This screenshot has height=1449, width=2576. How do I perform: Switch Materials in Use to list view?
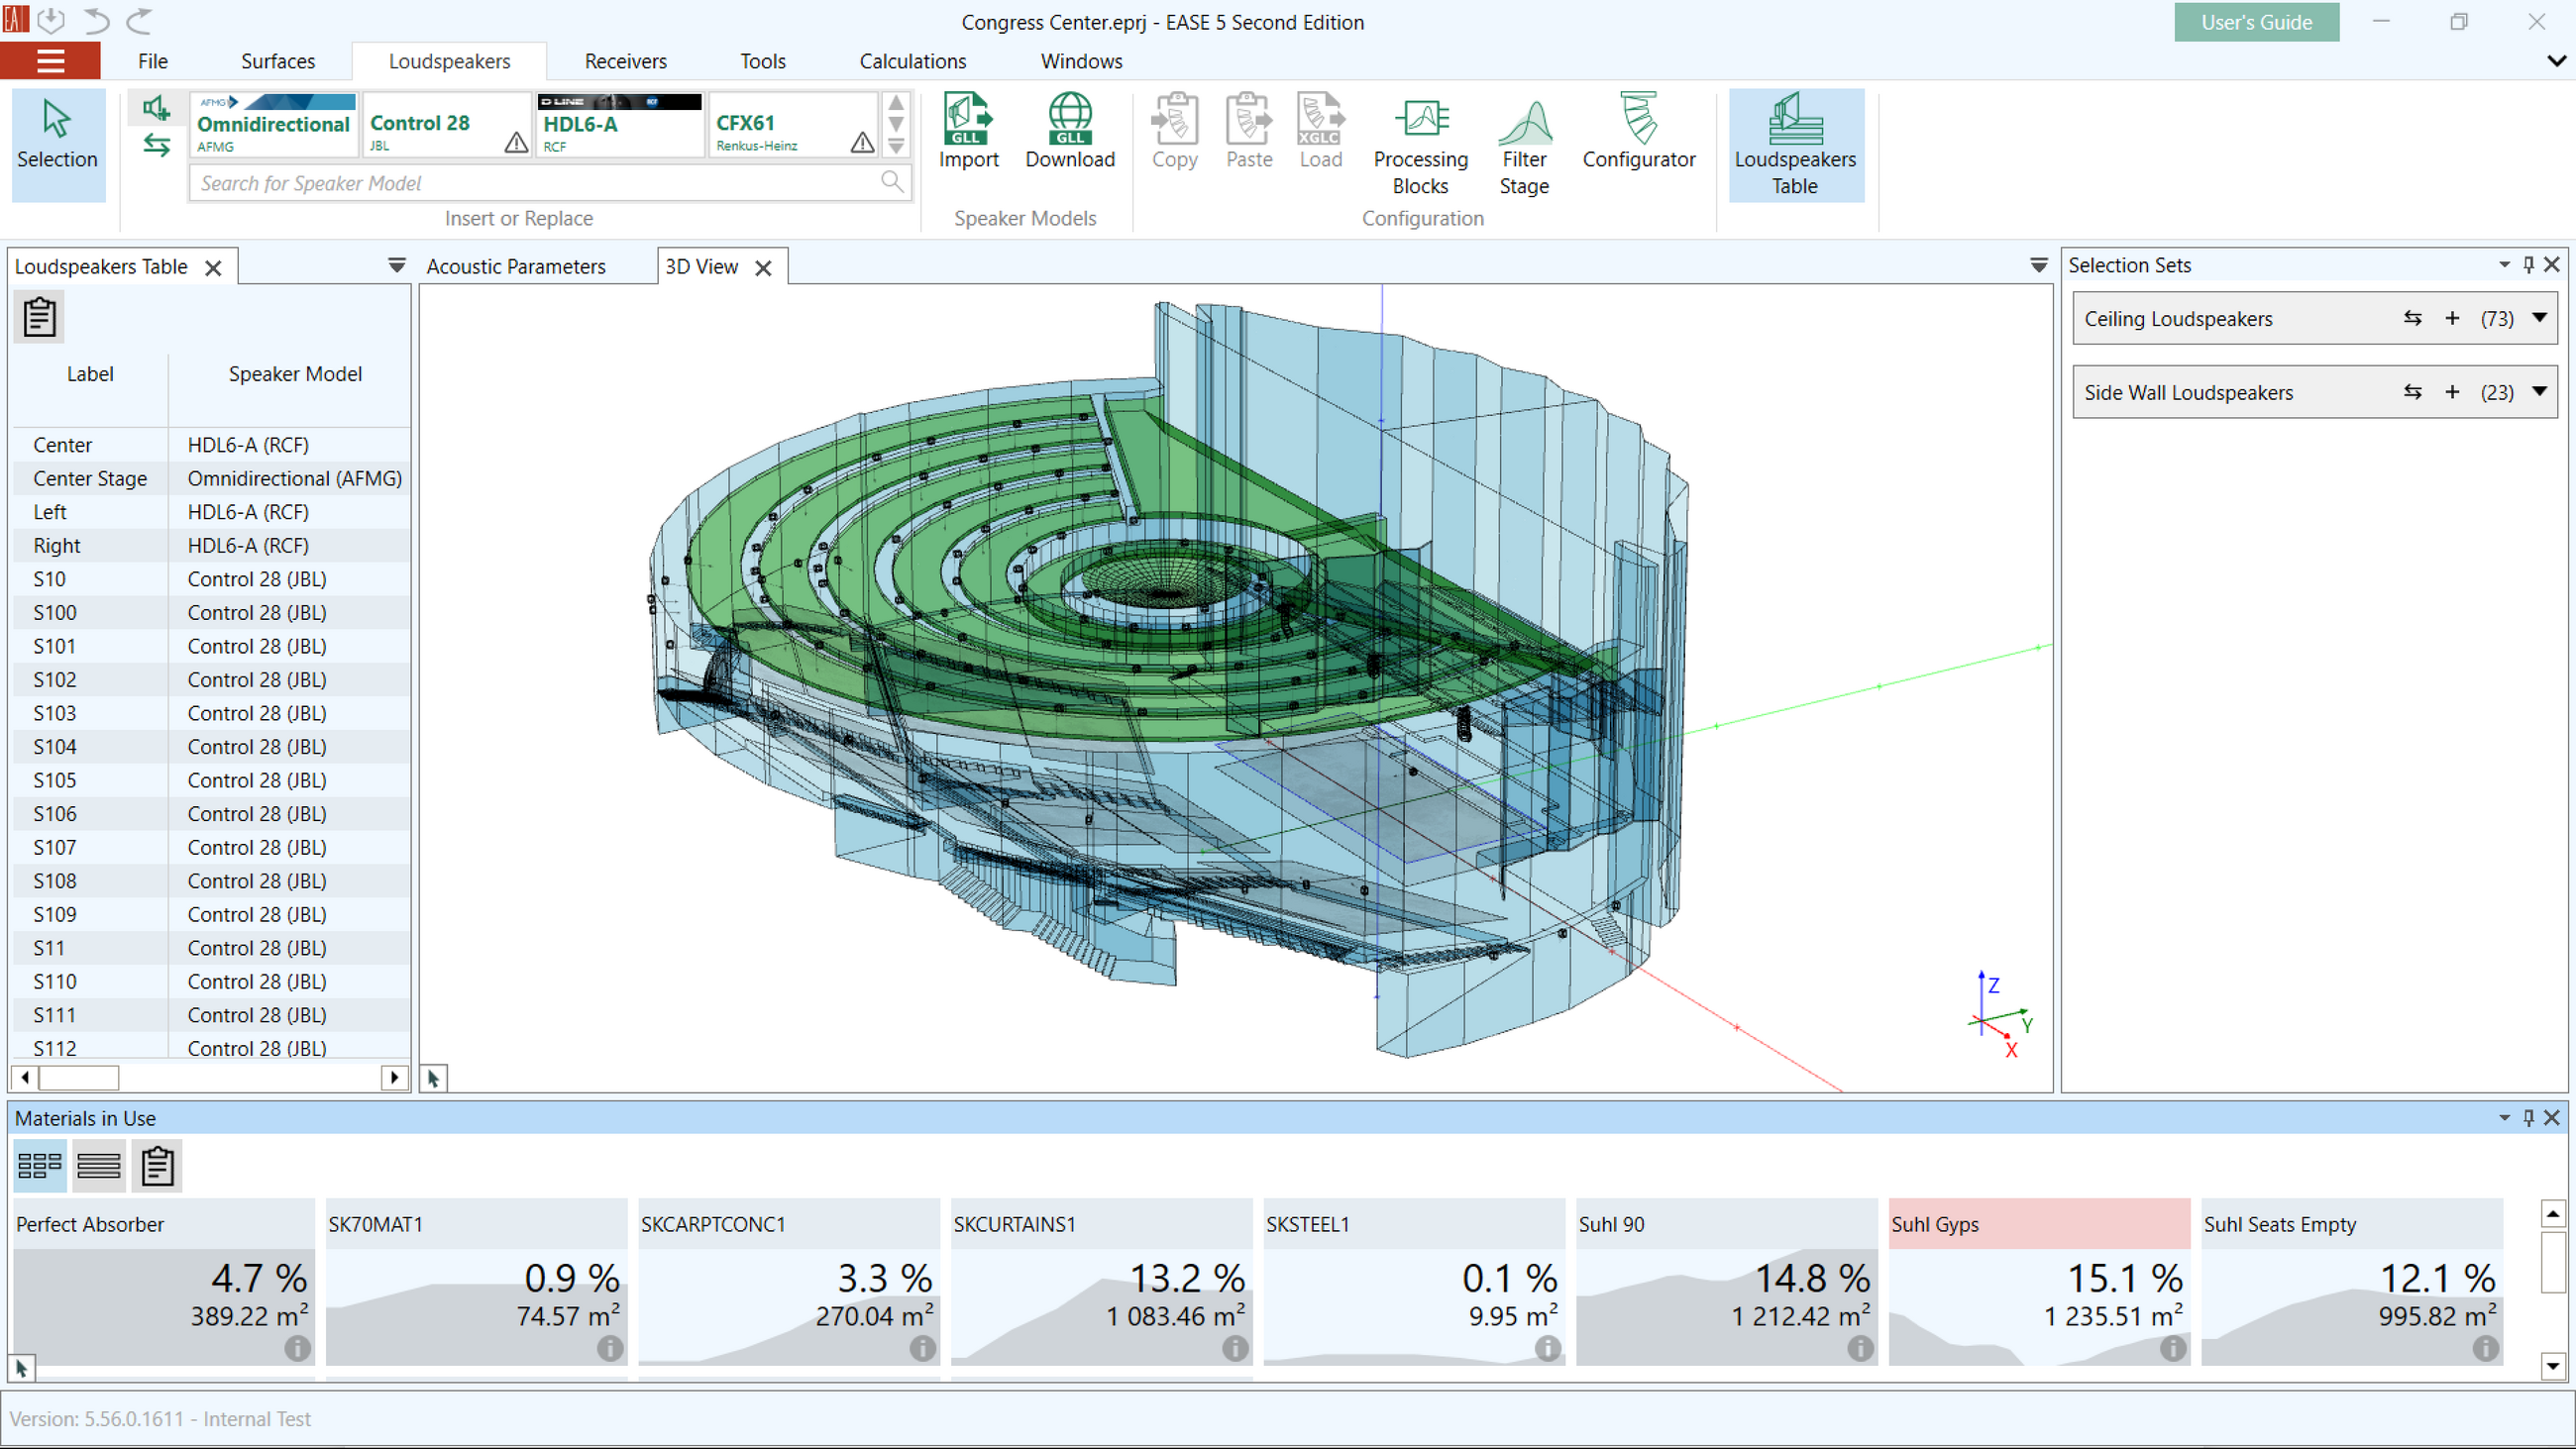click(98, 1165)
